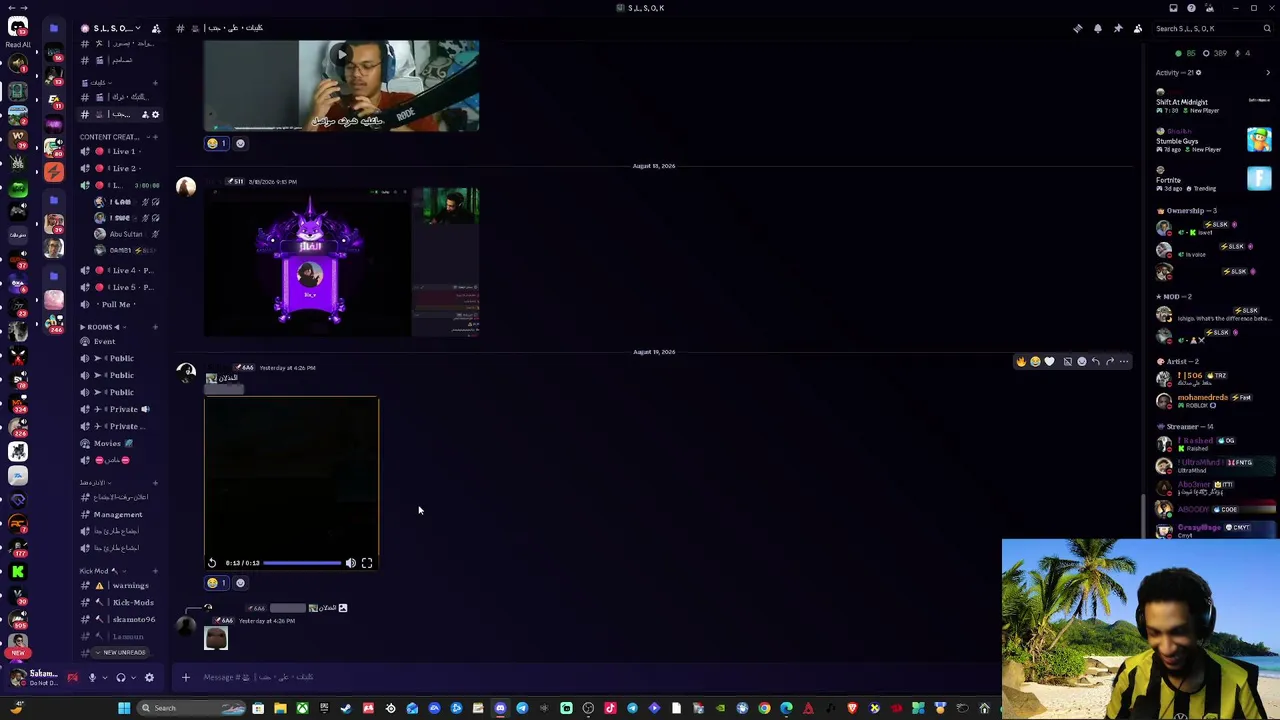The height and width of the screenshot is (720, 1280).
Task: Open the user profile status panel
Action: coord(34,677)
